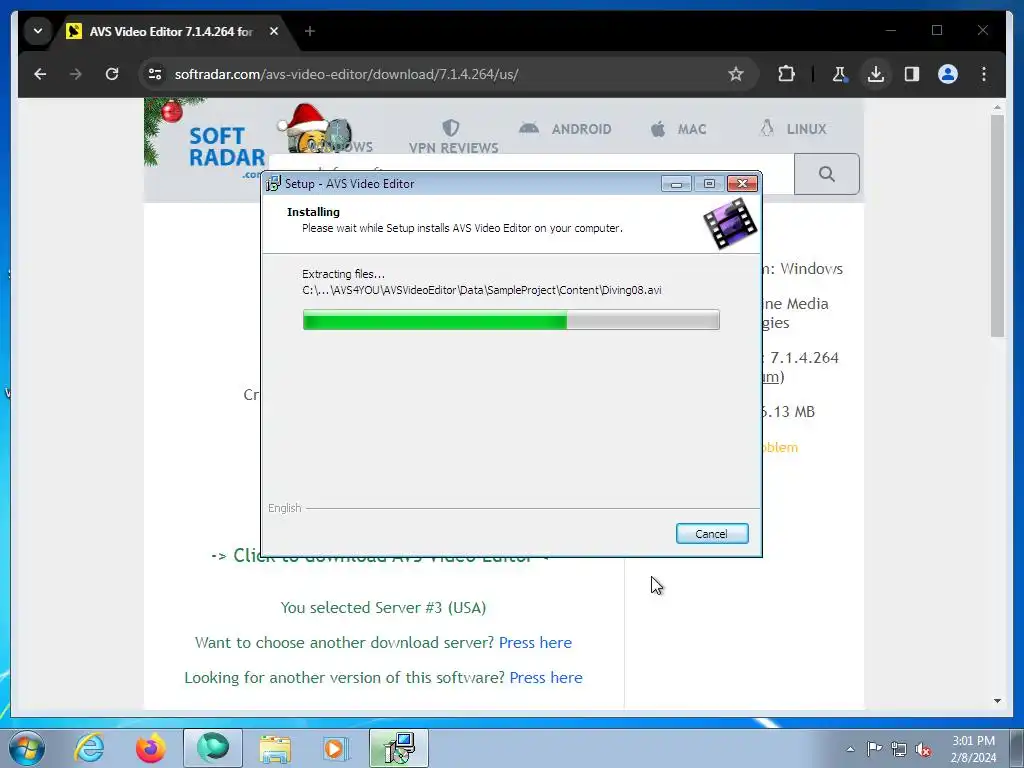1024x768 pixels.
Task: Launch Firefox from the taskbar
Action: (x=151, y=748)
